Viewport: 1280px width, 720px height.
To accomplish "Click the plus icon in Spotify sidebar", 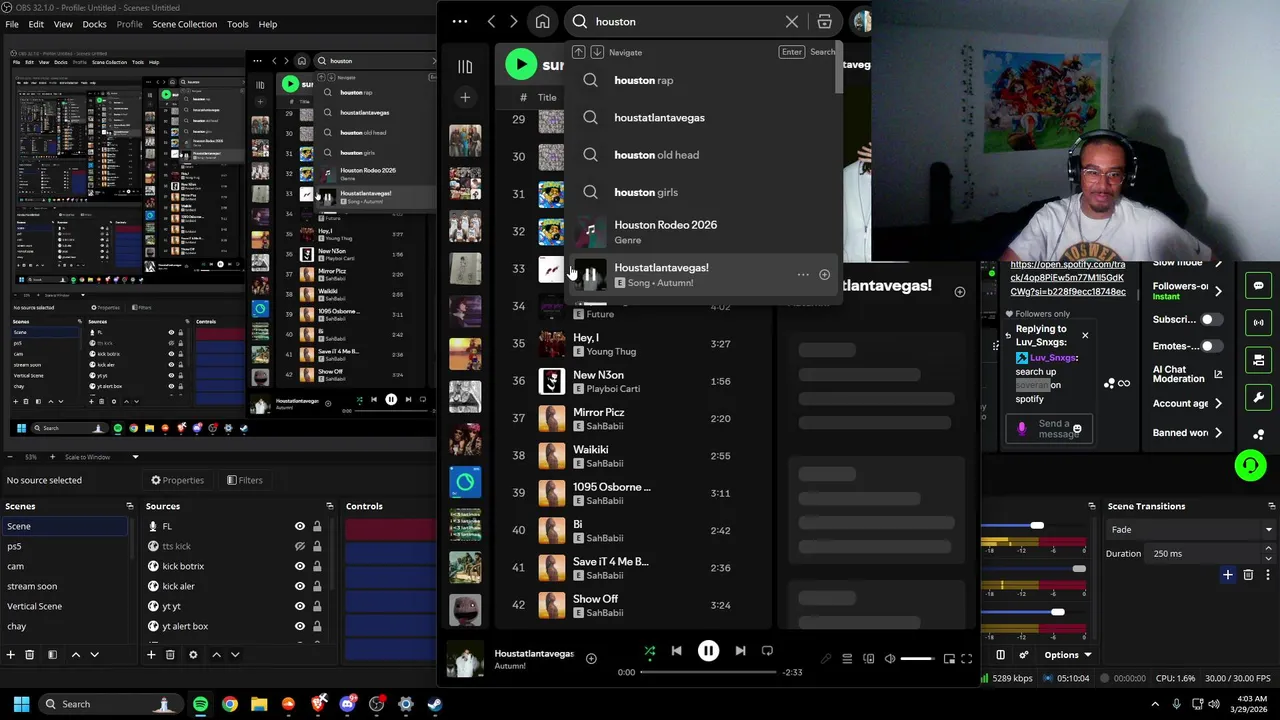I will point(465,97).
